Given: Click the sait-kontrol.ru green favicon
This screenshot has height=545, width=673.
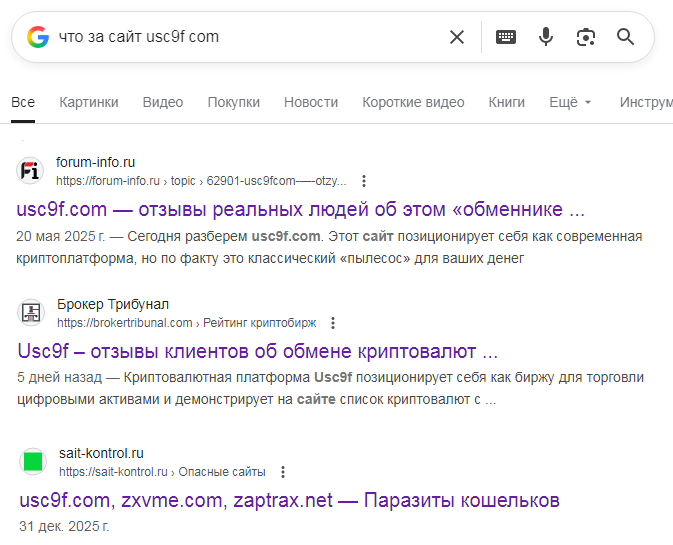Looking at the screenshot, I should 32,462.
